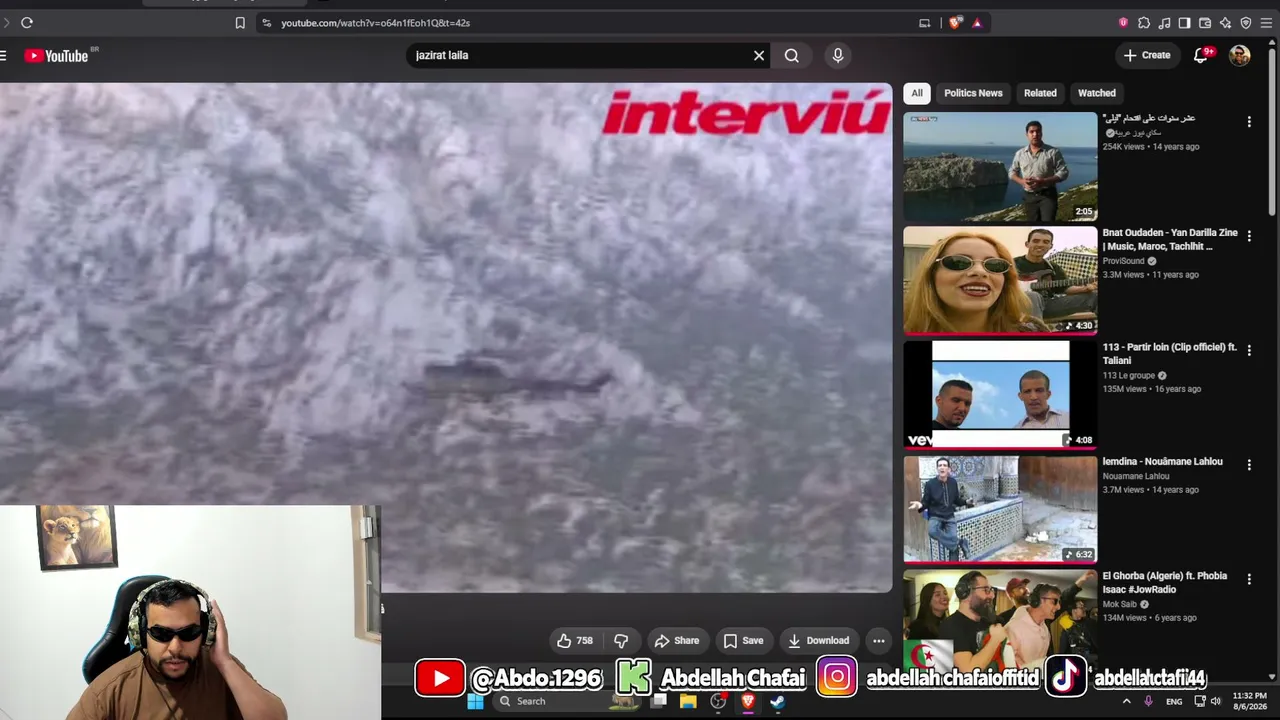Clear the search query with the X
The width and height of the screenshot is (1280, 720).
pos(759,56)
